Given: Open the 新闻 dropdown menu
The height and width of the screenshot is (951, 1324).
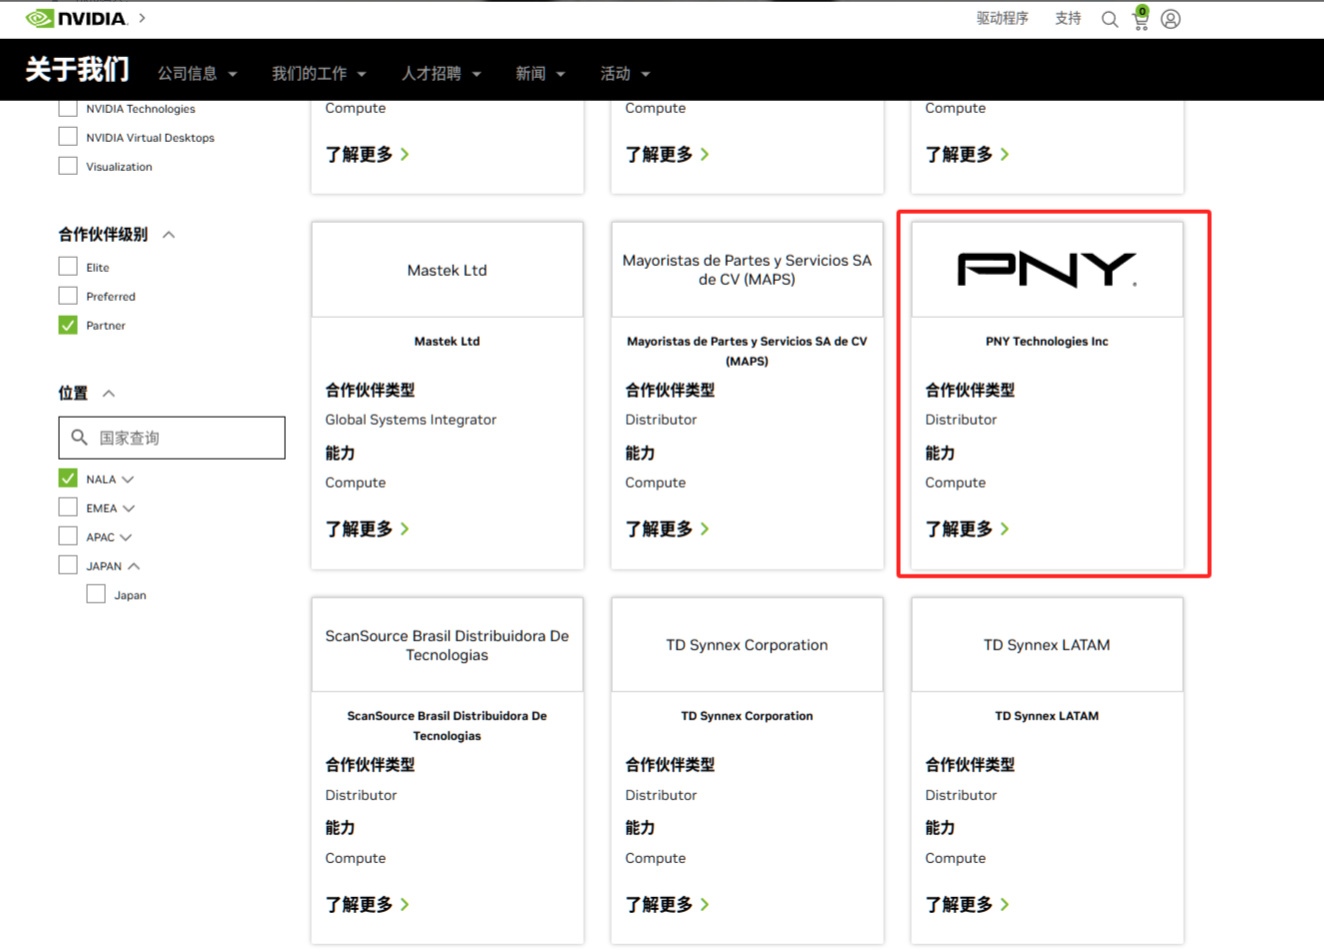Looking at the screenshot, I should (540, 73).
